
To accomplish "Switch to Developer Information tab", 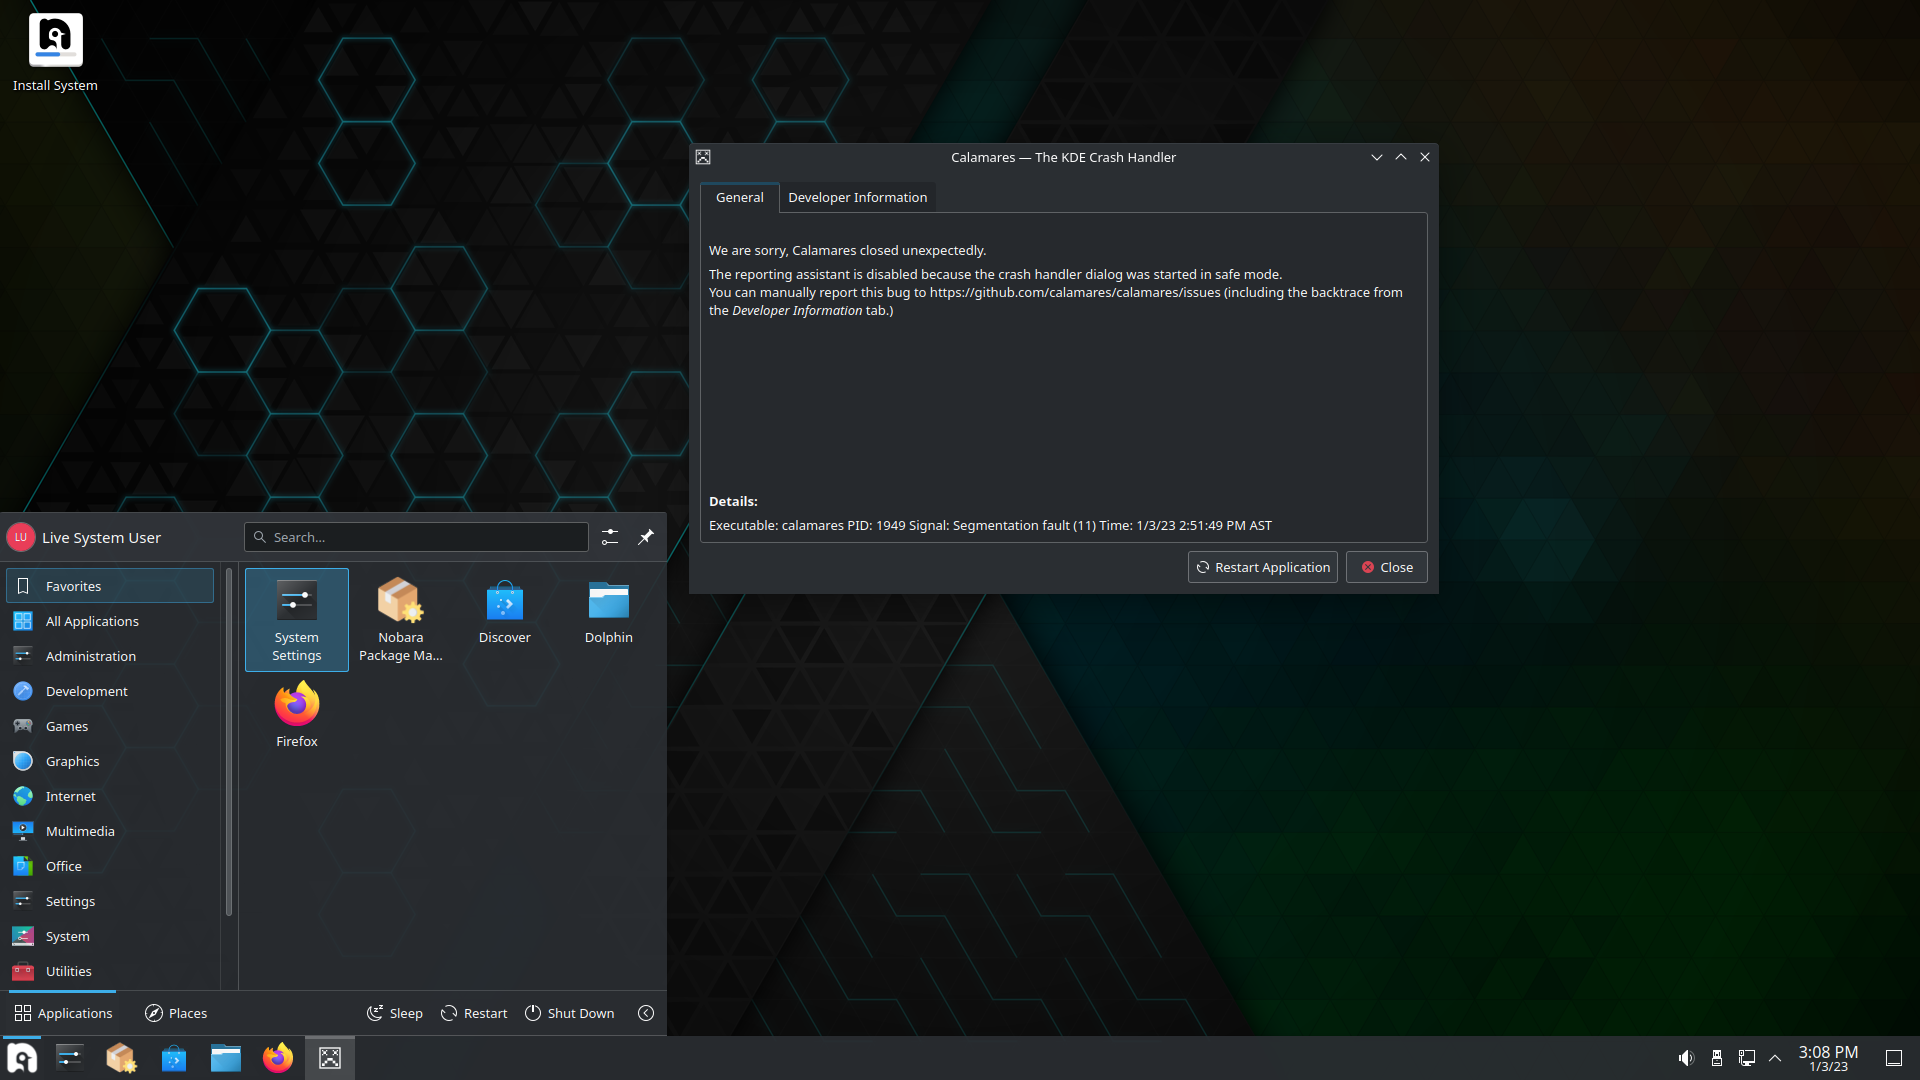I will point(857,197).
